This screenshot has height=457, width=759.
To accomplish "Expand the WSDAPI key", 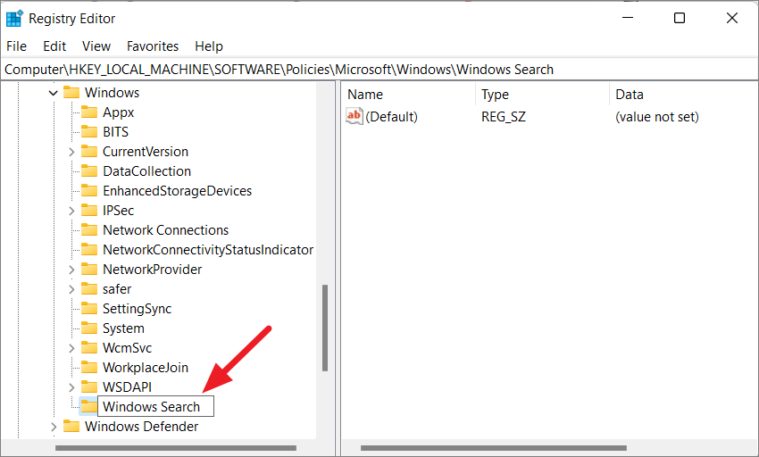I will pyautogui.click(x=71, y=388).
